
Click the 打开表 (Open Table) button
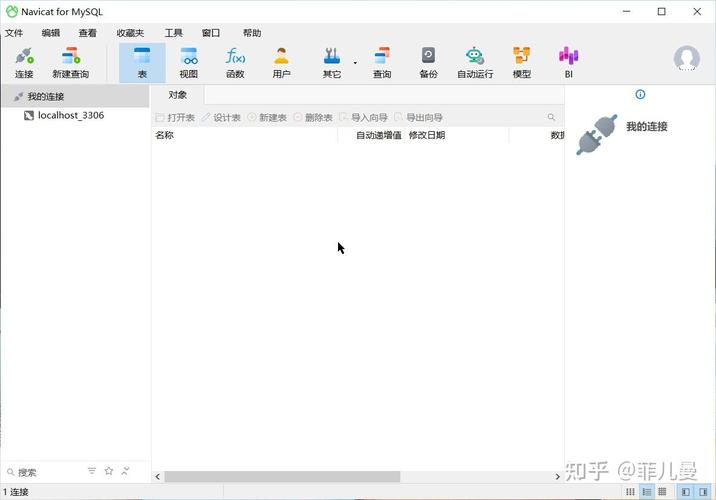tap(175, 117)
